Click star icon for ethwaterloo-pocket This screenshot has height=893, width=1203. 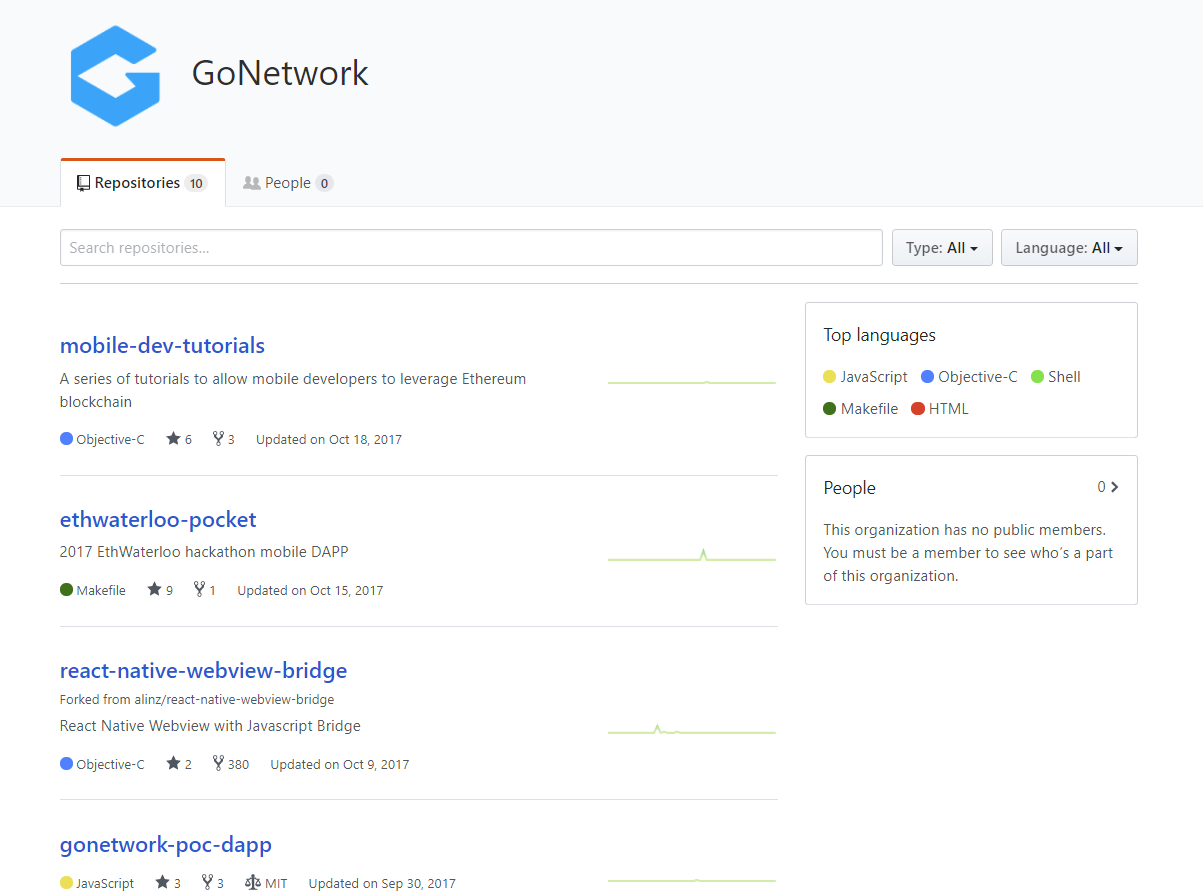pyautogui.click(x=154, y=590)
